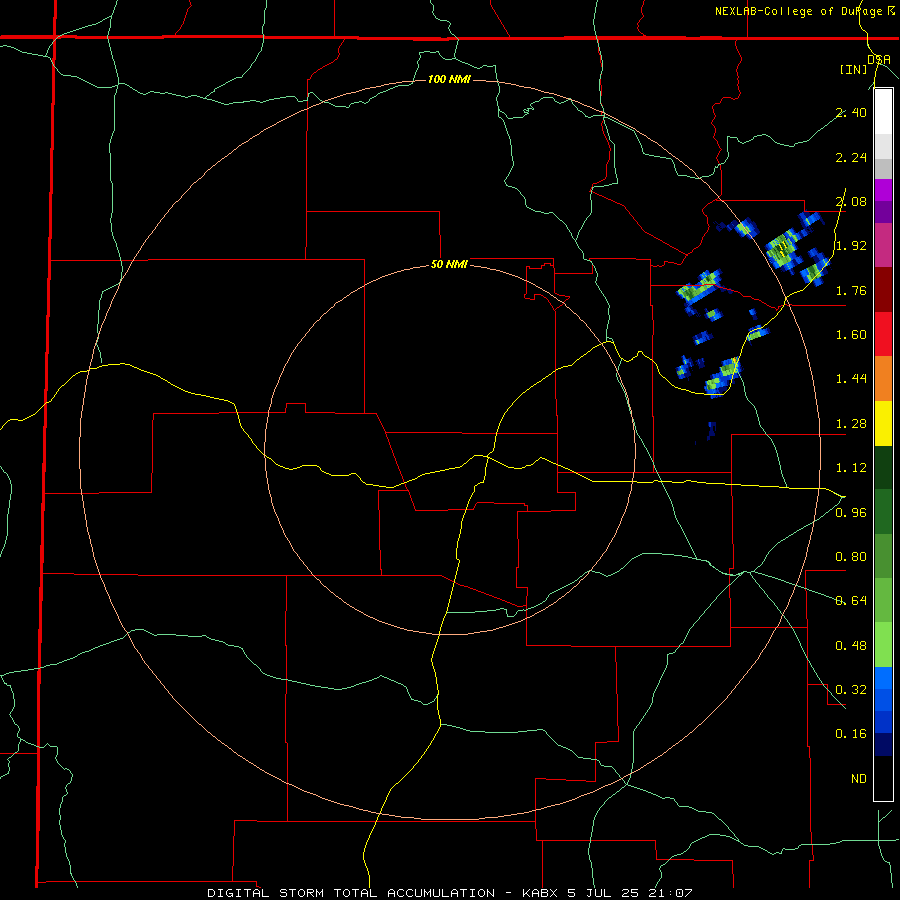This screenshot has width=900, height=900.
Task: Click the ND legend label
Action: pos(859,779)
